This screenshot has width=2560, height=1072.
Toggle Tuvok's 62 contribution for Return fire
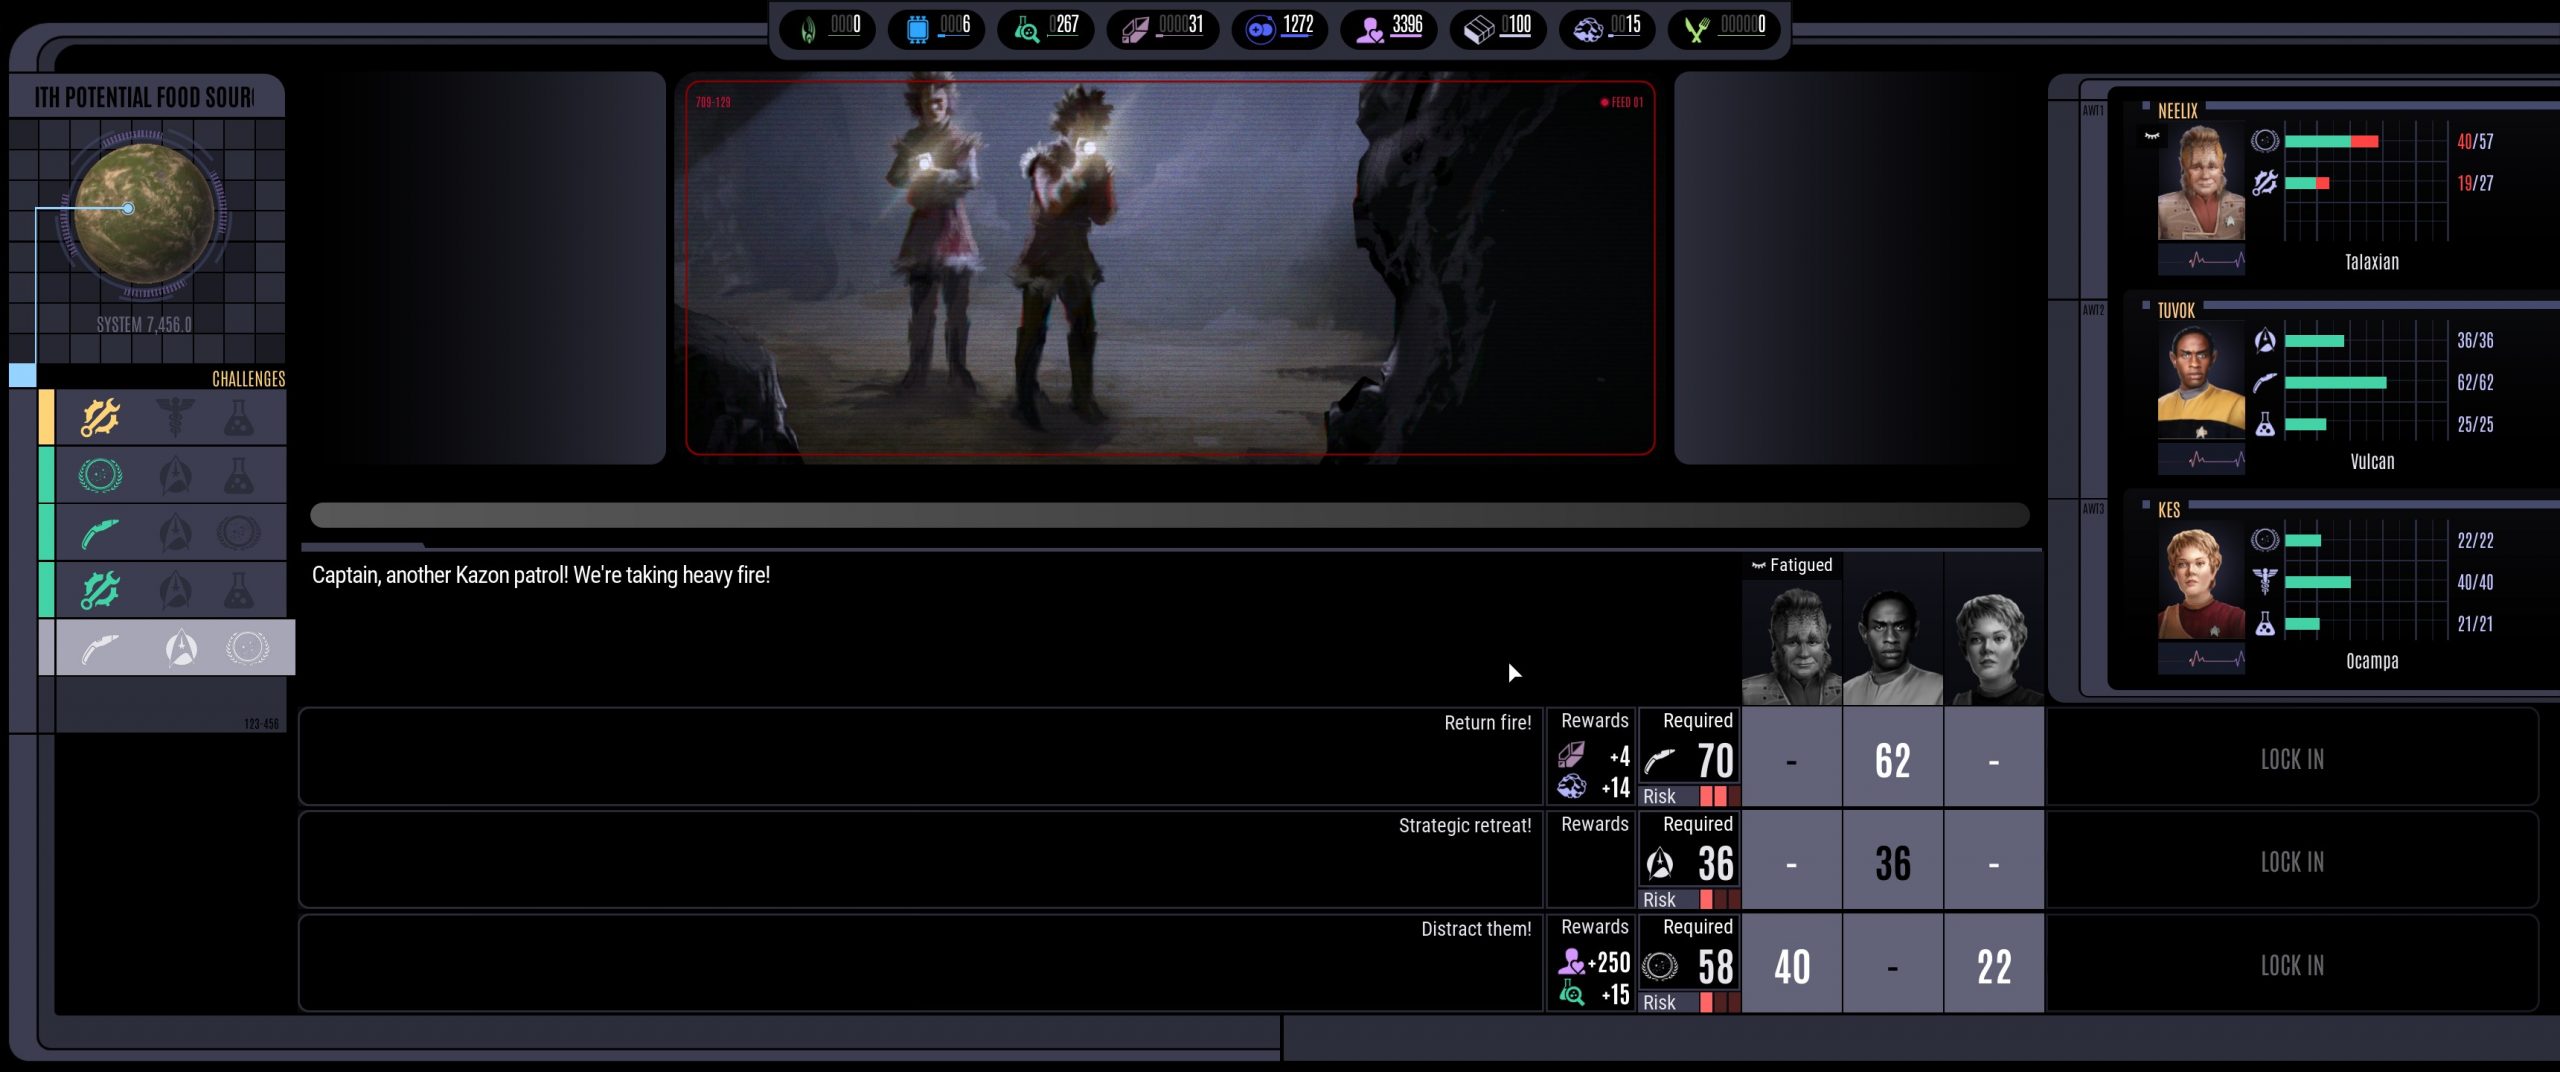[x=1892, y=761]
